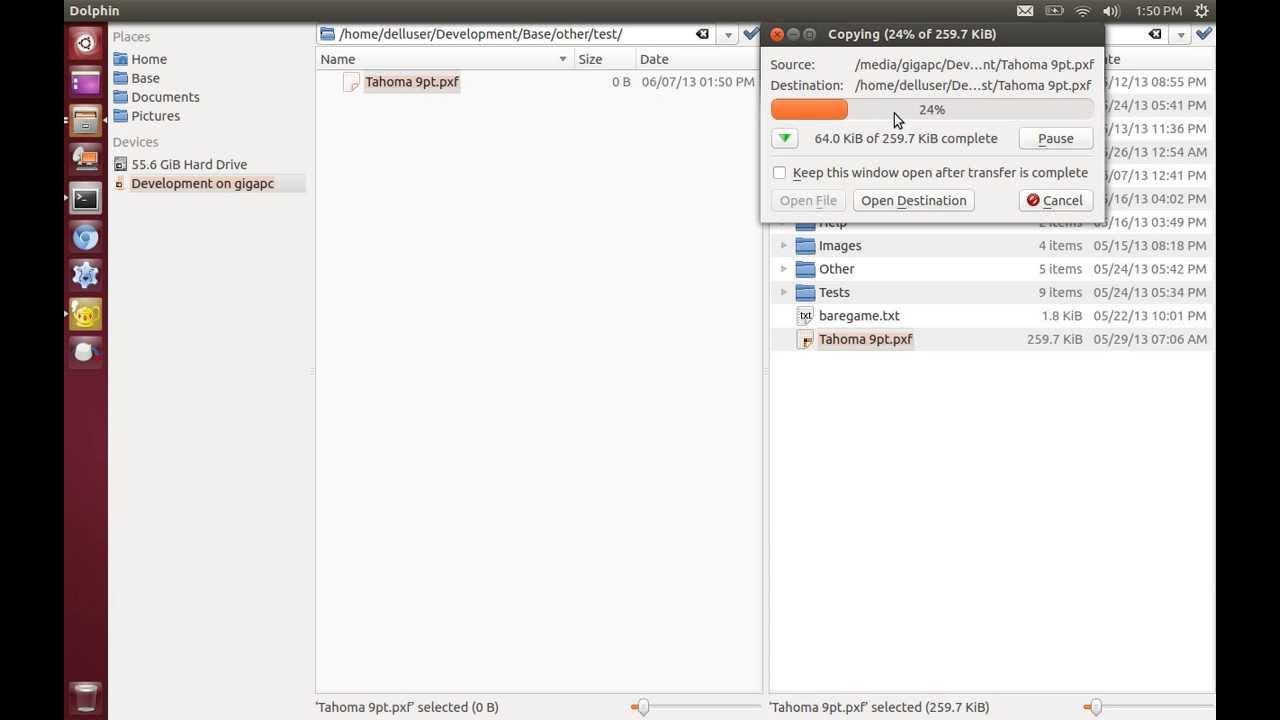The height and width of the screenshot is (720, 1280).
Task: Adjust the left pane's zoom slider
Action: (x=641, y=707)
